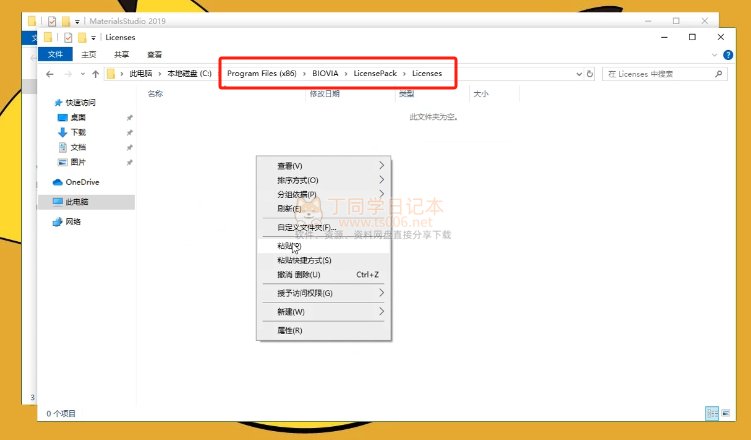
Task: Click the address bar folder icon
Action: [111, 74]
